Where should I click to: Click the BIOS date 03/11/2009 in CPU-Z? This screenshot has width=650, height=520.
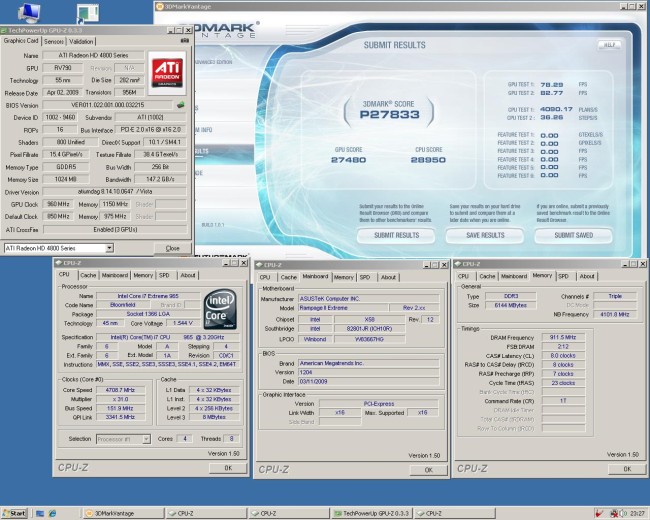click(369, 381)
